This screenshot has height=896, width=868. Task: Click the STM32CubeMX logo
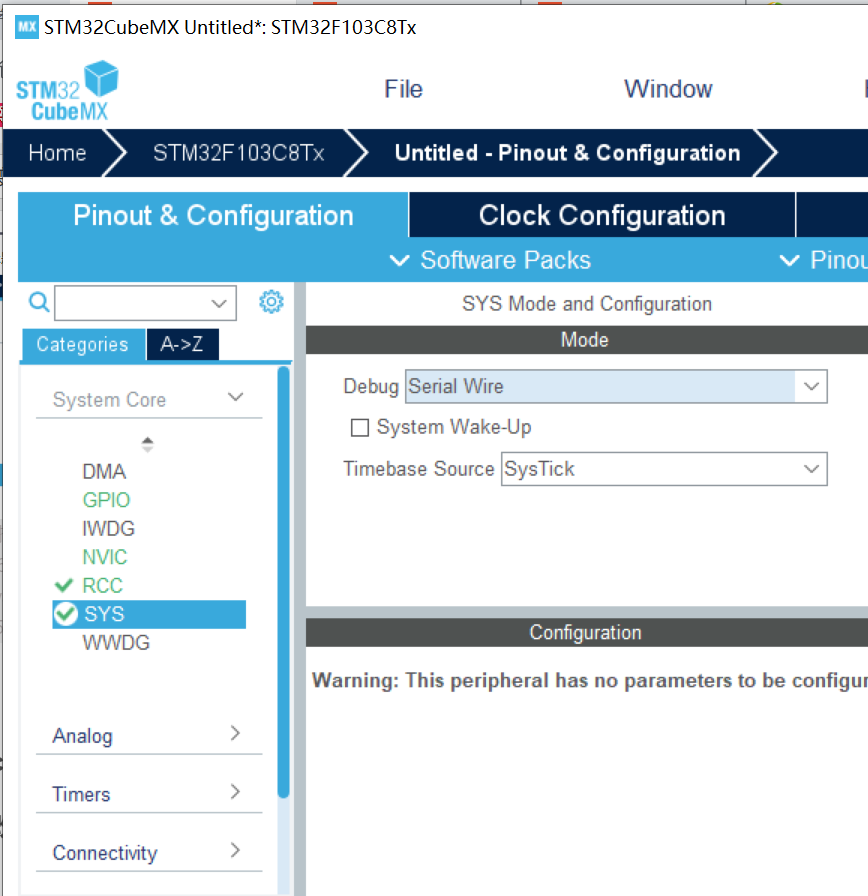tap(67, 91)
